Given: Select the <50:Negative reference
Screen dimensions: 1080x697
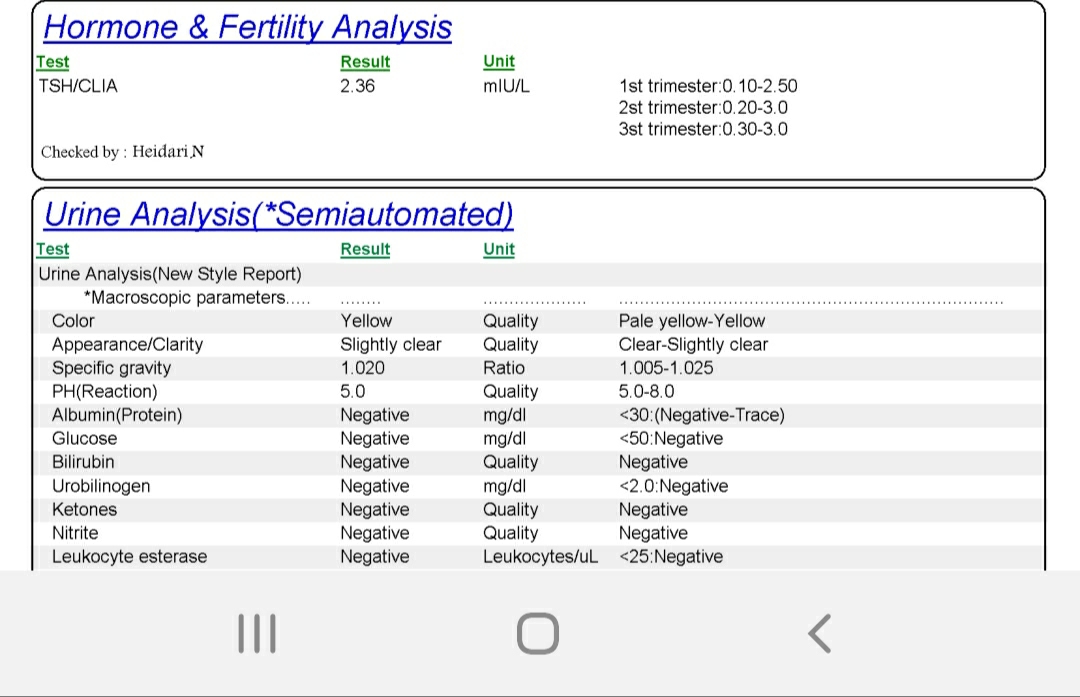Looking at the screenshot, I should pyautogui.click(x=671, y=439).
